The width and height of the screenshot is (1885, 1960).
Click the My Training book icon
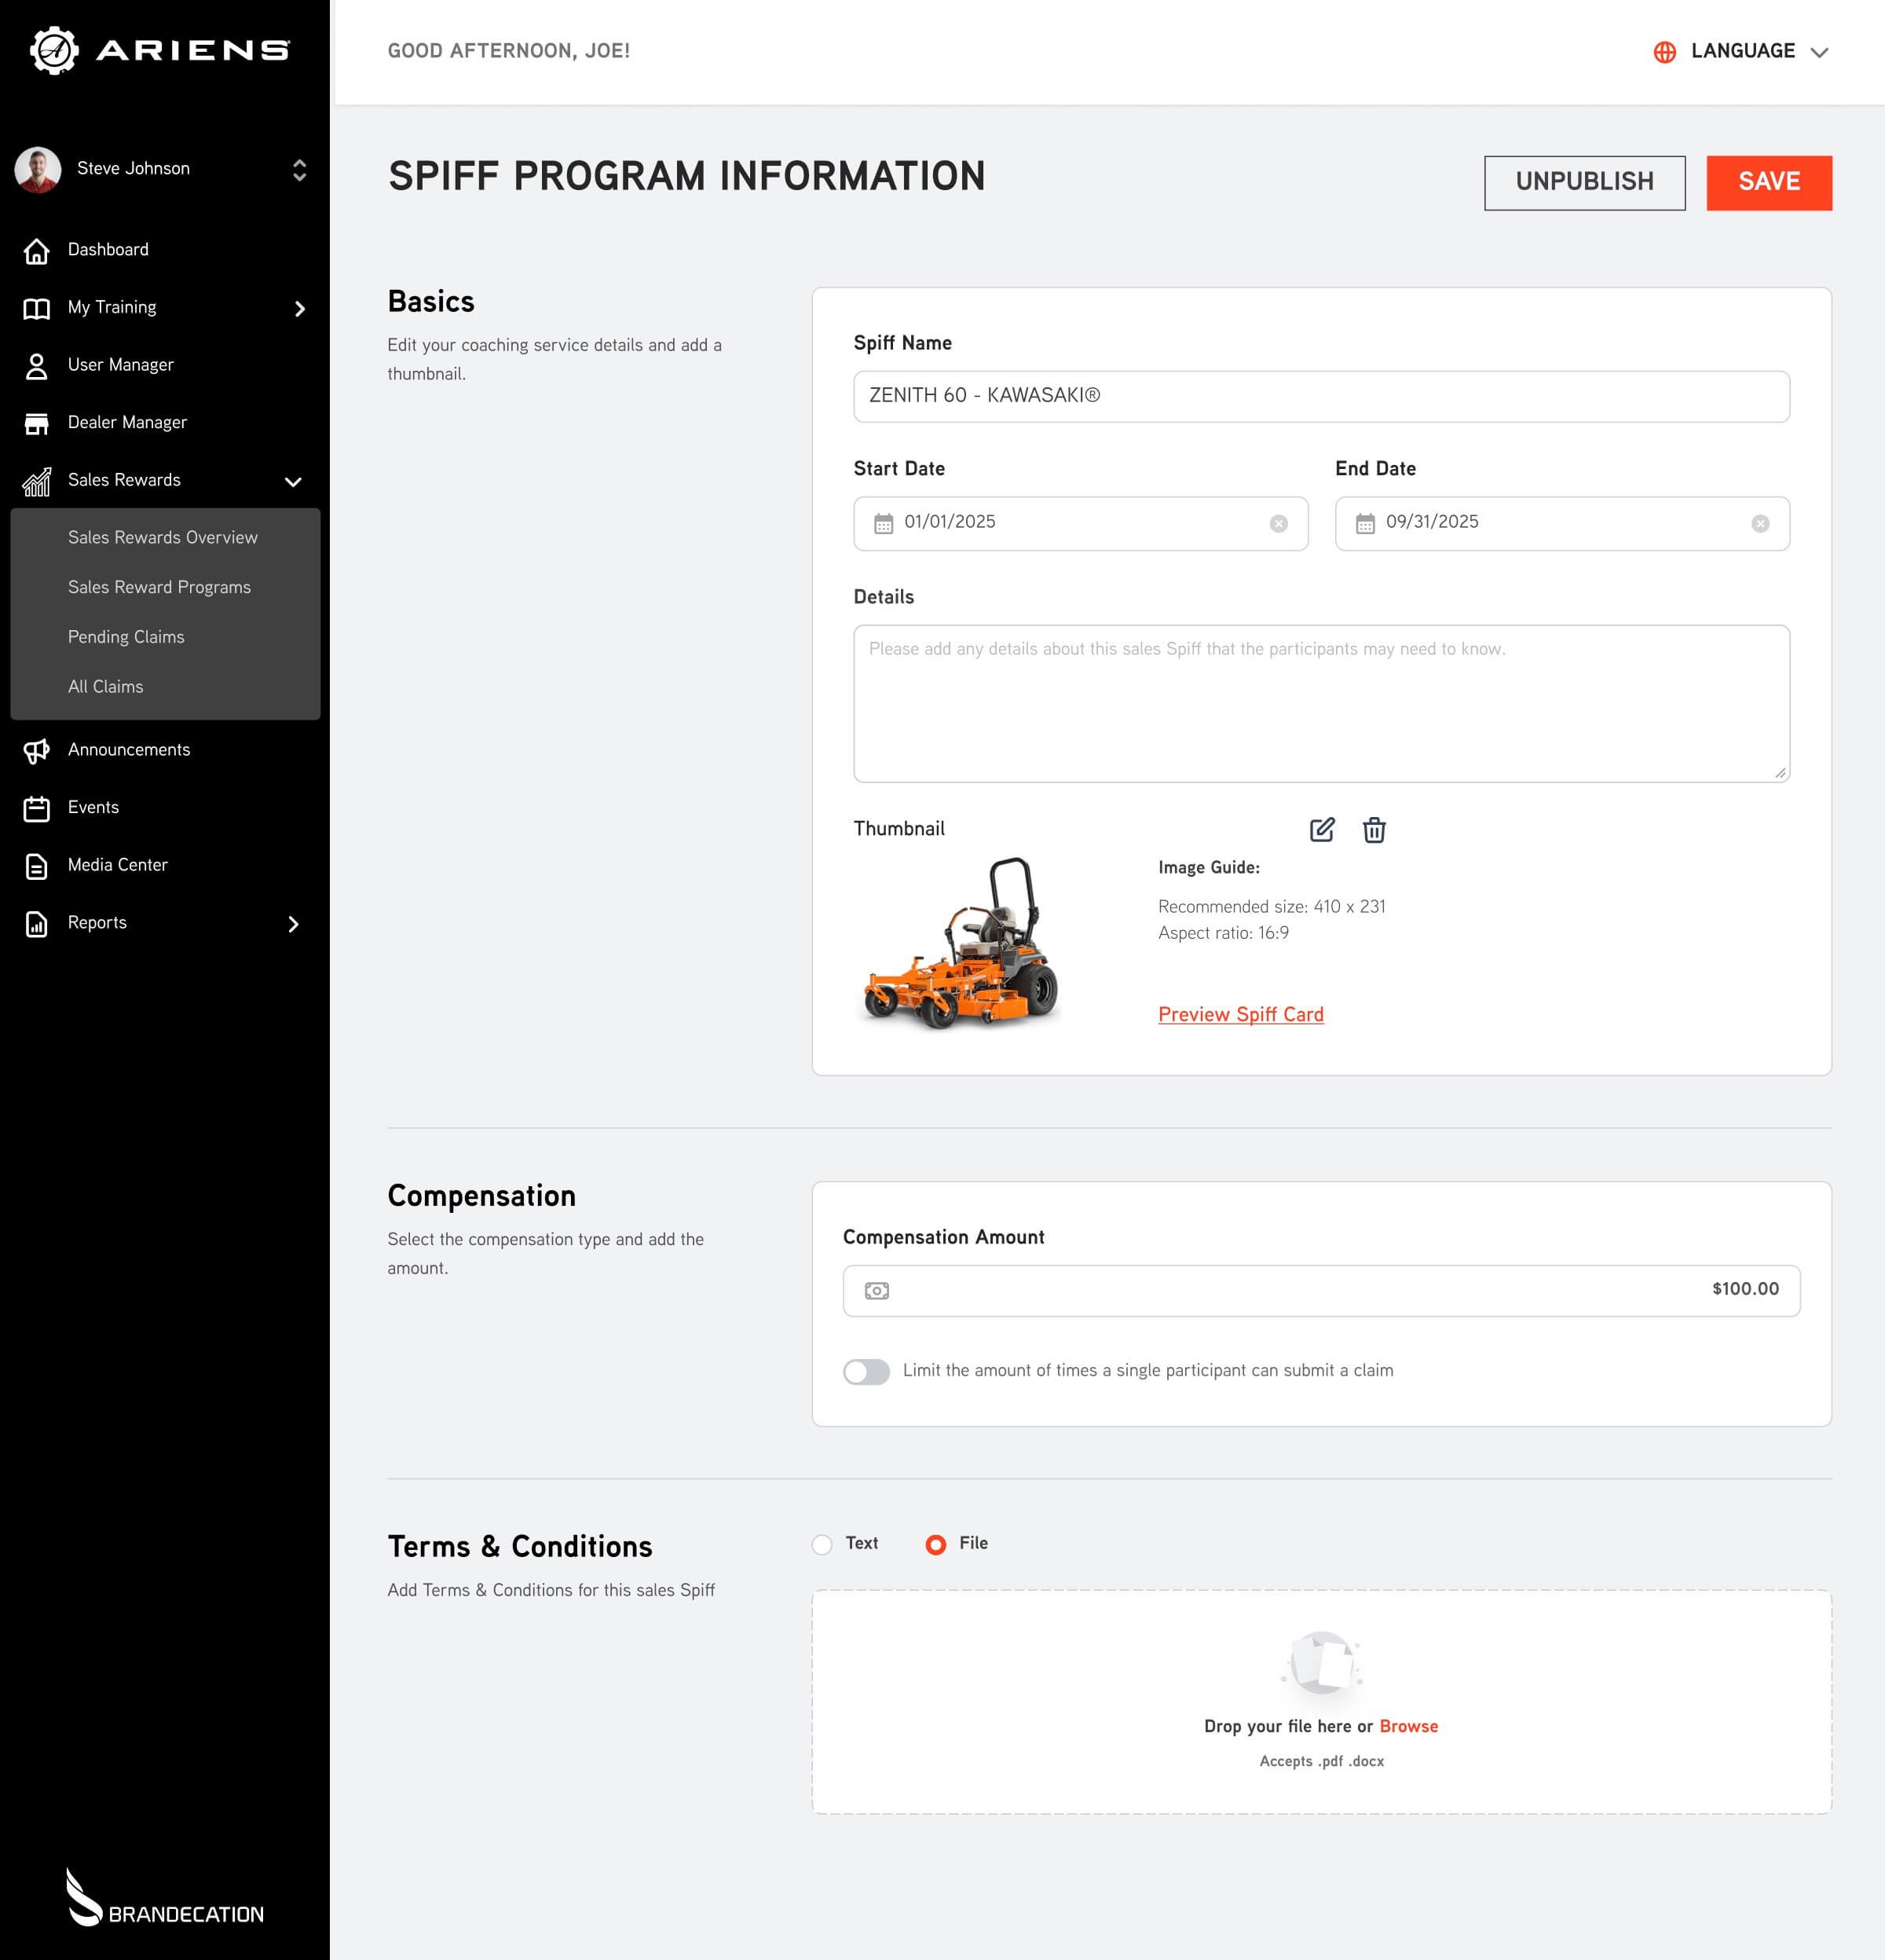click(37, 308)
